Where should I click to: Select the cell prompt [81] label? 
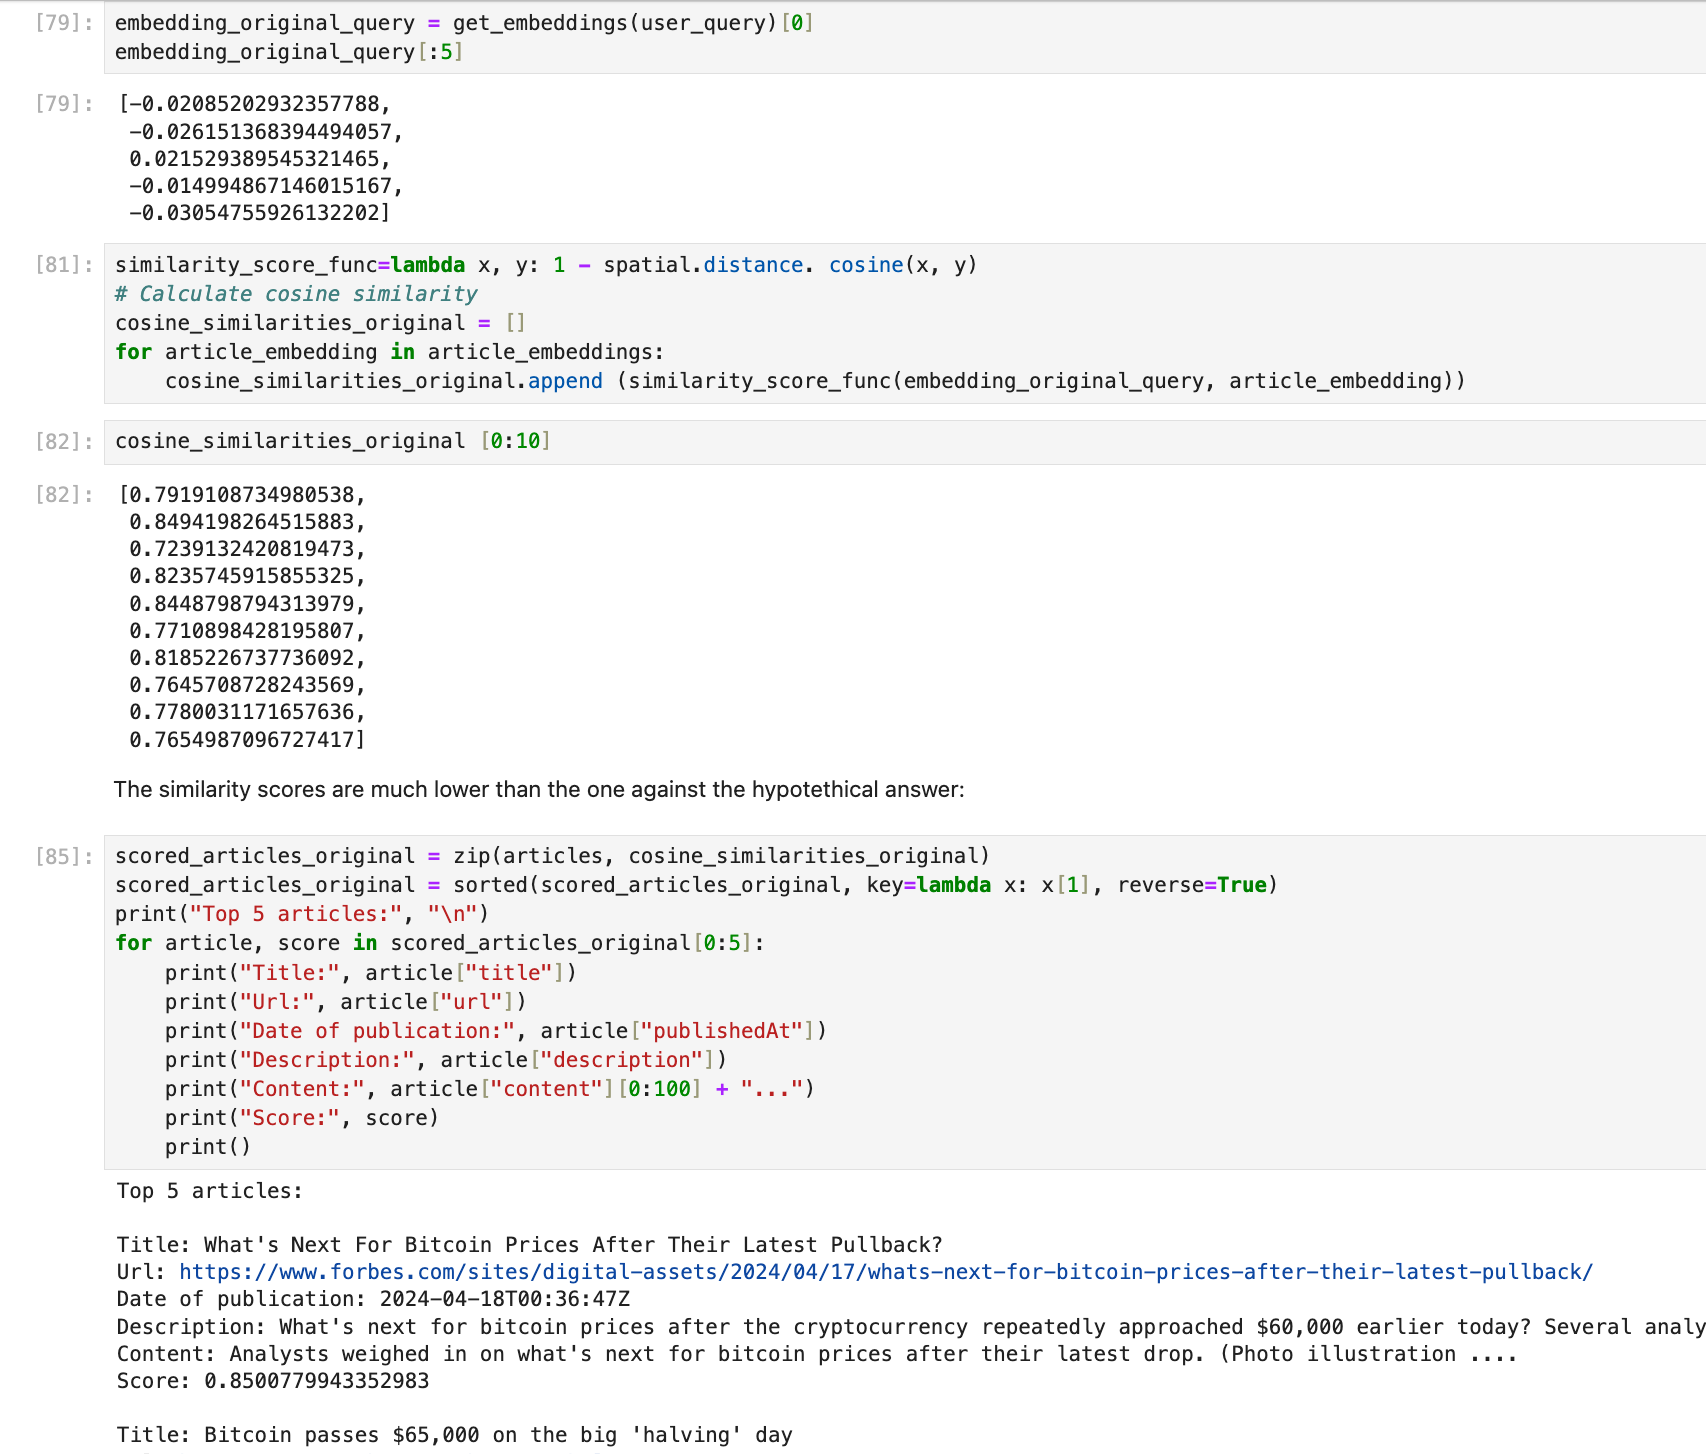click(64, 265)
